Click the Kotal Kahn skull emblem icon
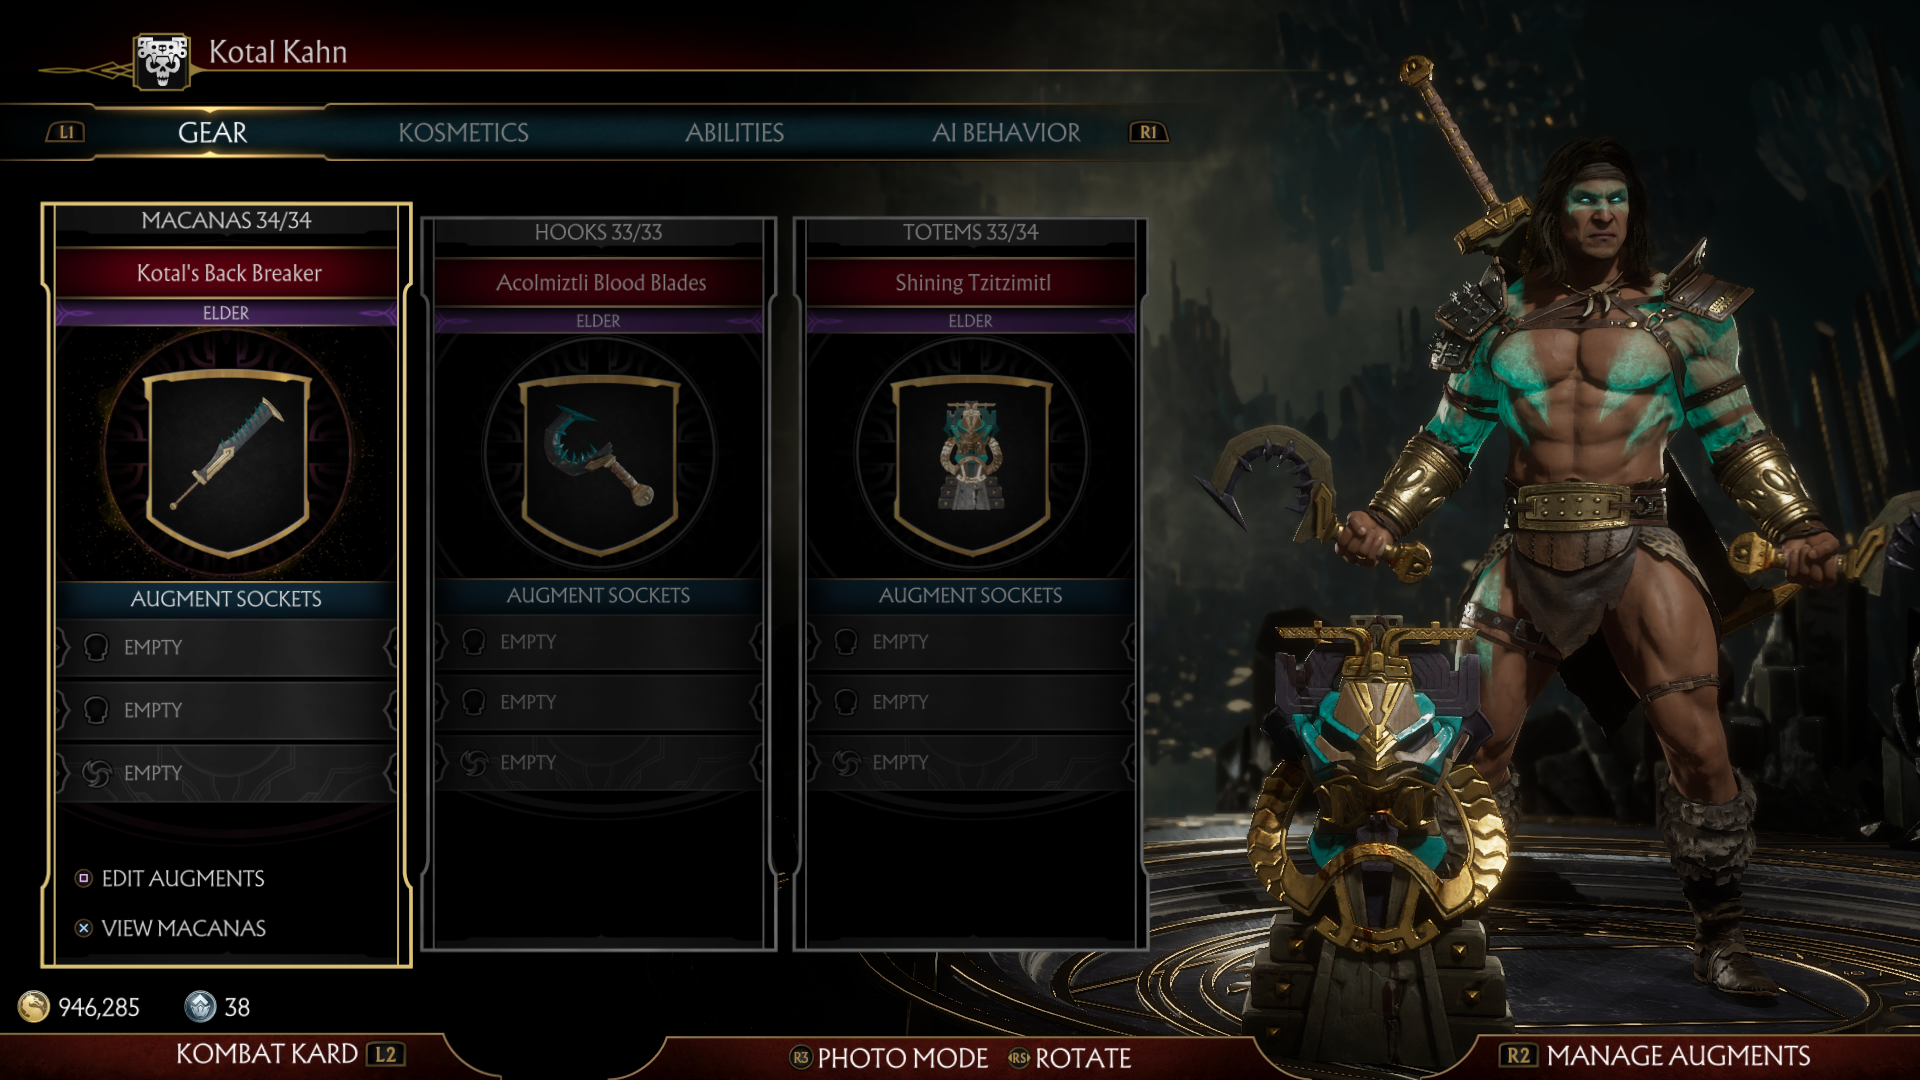The height and width of the screenshot is (1080, 1920). [x=162, y=61]
